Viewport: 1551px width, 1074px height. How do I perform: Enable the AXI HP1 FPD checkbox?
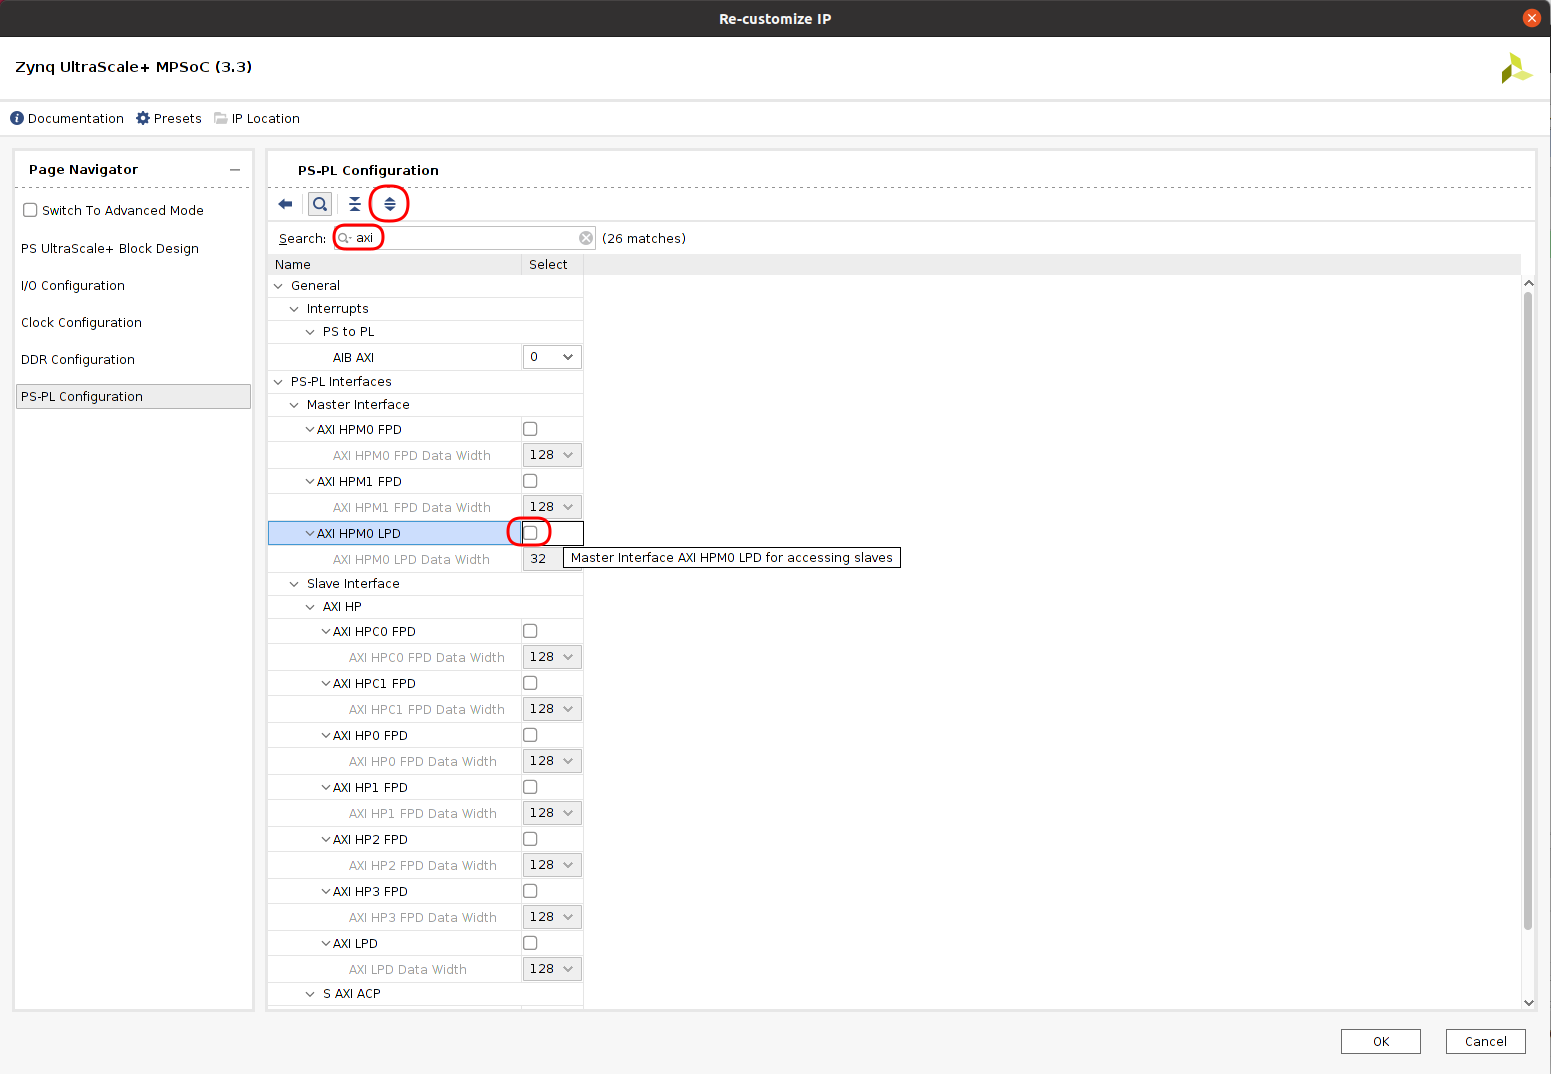[530, 787]
